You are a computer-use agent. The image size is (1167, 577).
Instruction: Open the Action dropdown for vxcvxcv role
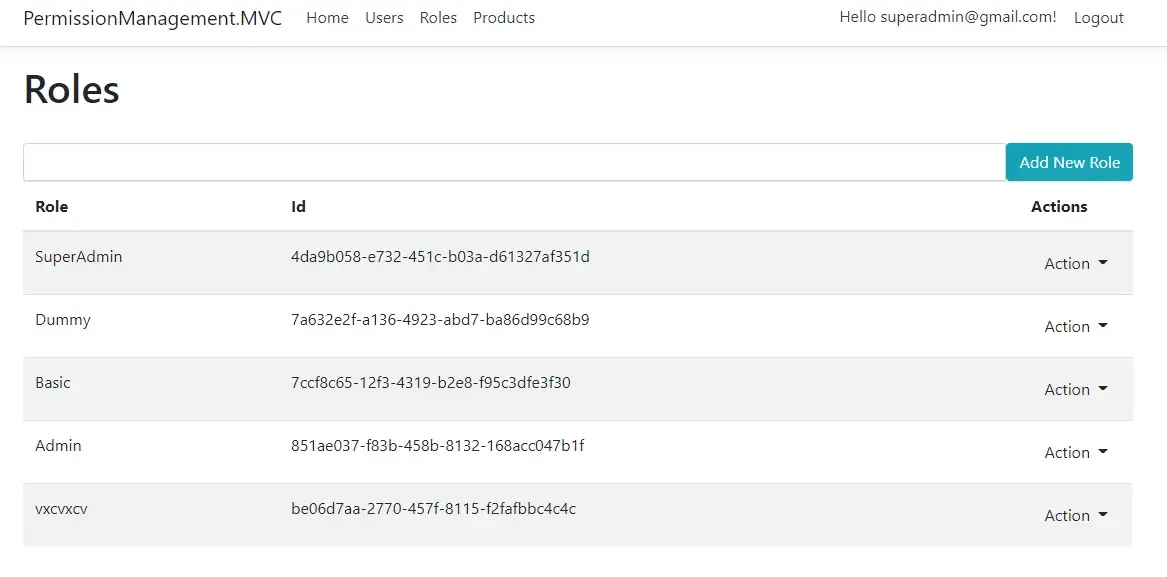tap(1074, 515)
